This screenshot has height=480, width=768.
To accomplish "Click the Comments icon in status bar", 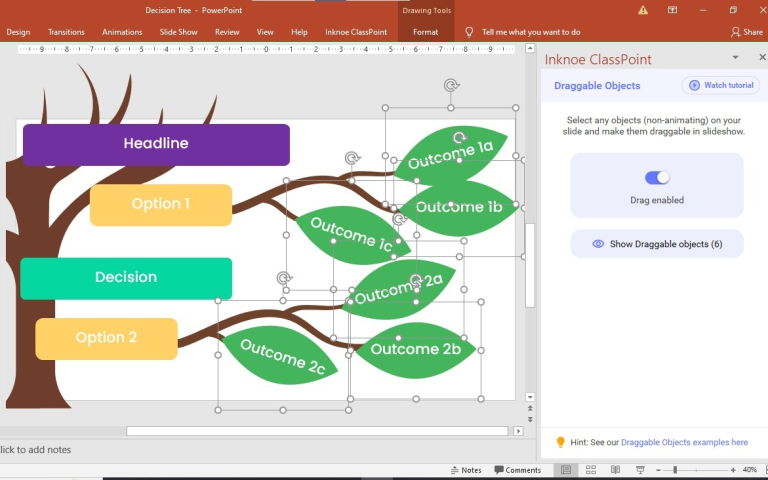I will pyautogui.click(x=517, y=470).
